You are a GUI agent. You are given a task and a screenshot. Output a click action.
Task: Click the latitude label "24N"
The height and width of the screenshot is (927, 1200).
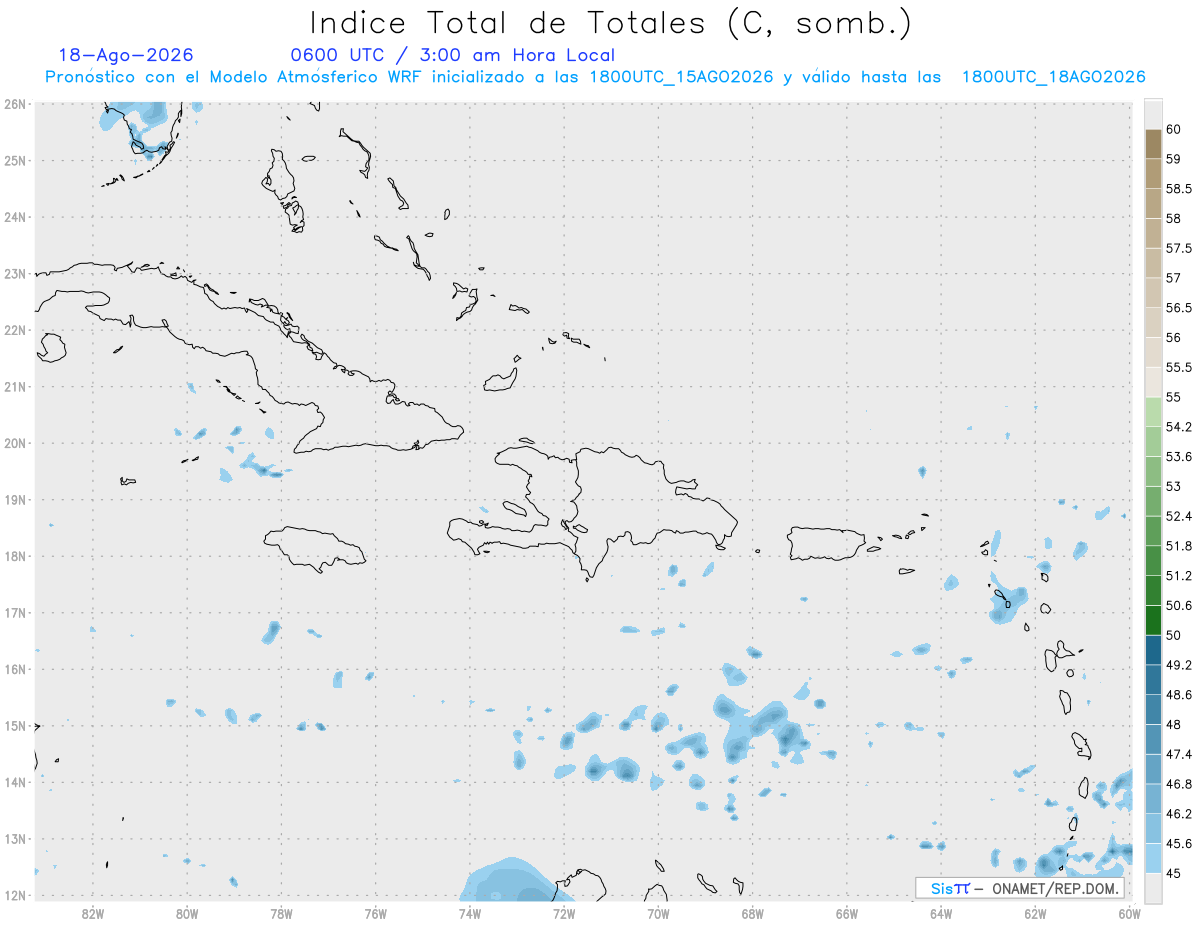(x=15, y=217)
